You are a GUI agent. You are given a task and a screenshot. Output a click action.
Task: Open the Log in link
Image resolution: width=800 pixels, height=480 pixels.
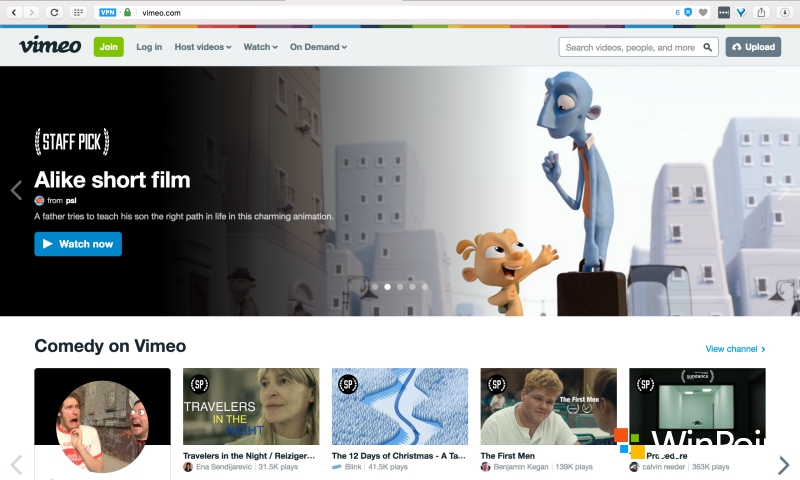pyautogui.click(x=149, y=47)
